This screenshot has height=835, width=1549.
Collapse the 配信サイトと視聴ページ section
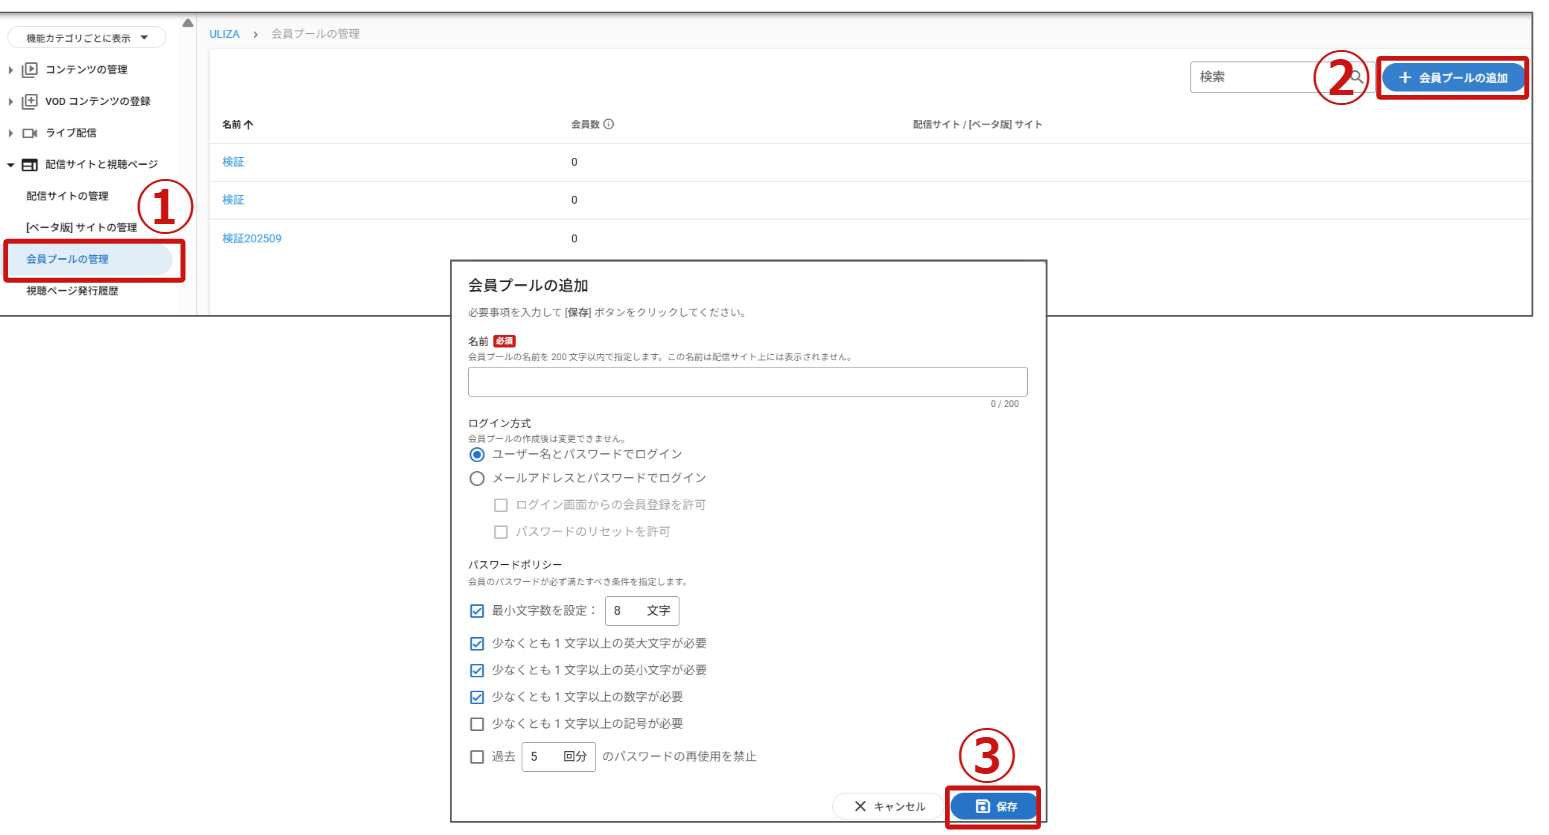(11, 165)
